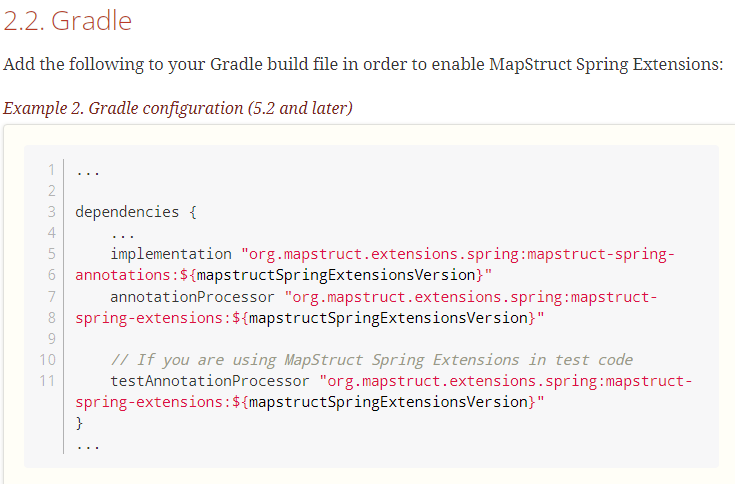Image resolution: width=735 pixels, height=484 pixels.
Task: Click code line number 5
Action: point(52,254)
